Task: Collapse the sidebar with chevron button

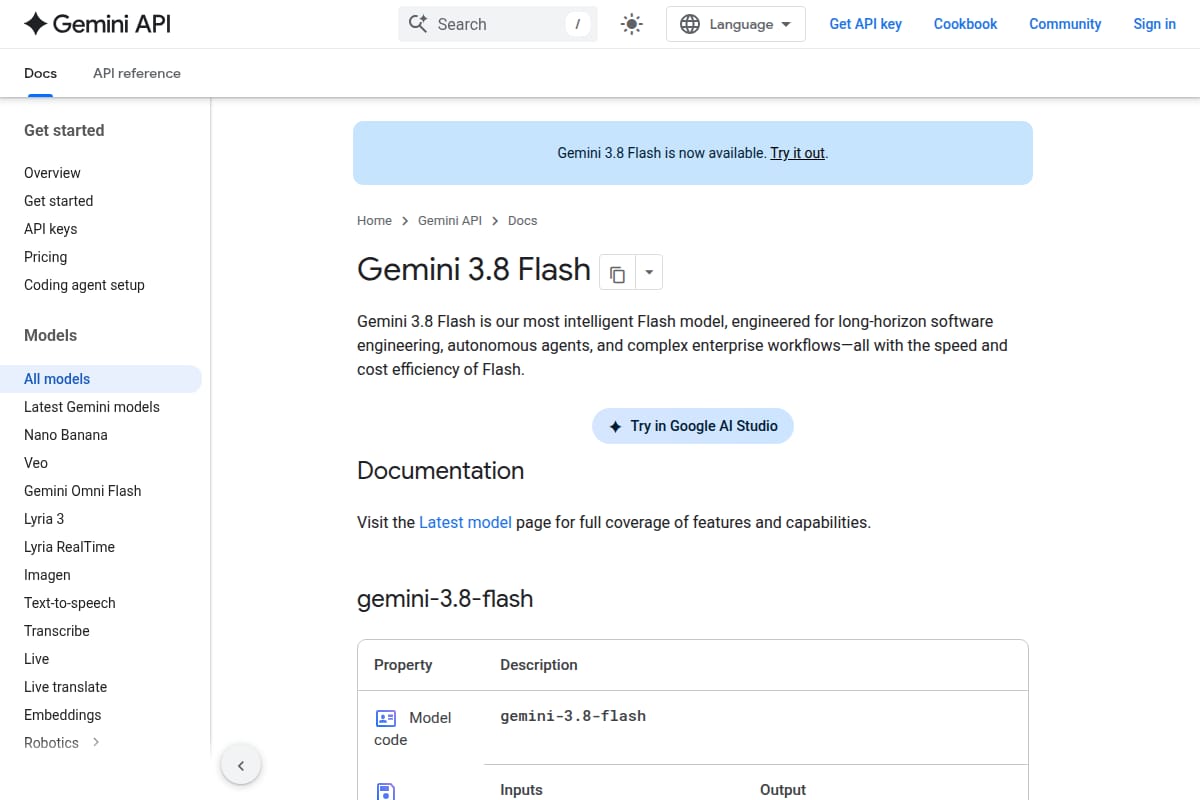Action: 241,766
